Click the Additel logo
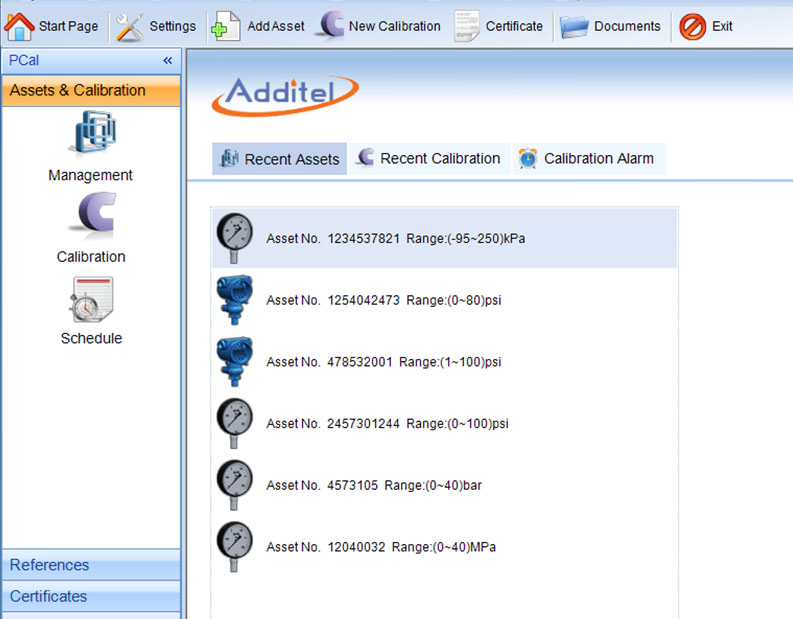The height and width of the screenshot is (619, 793). tap(285, 95)
